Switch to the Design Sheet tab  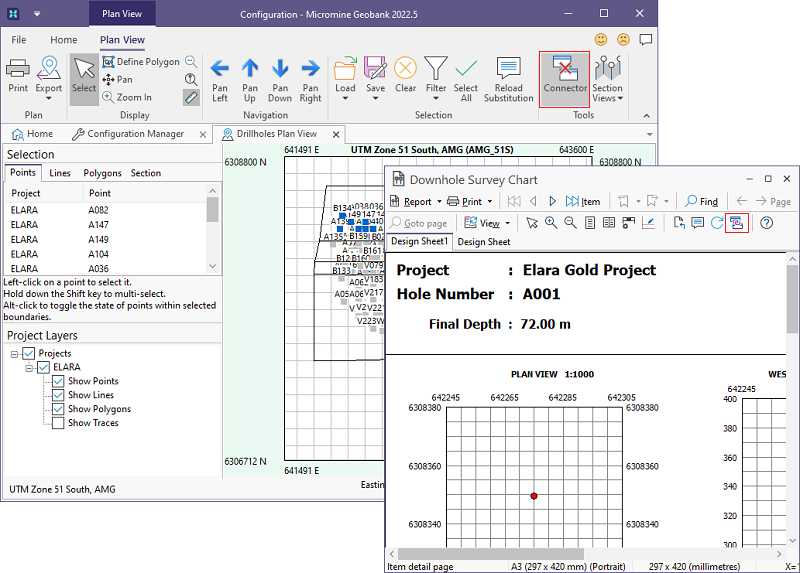(x=484, y=241)
